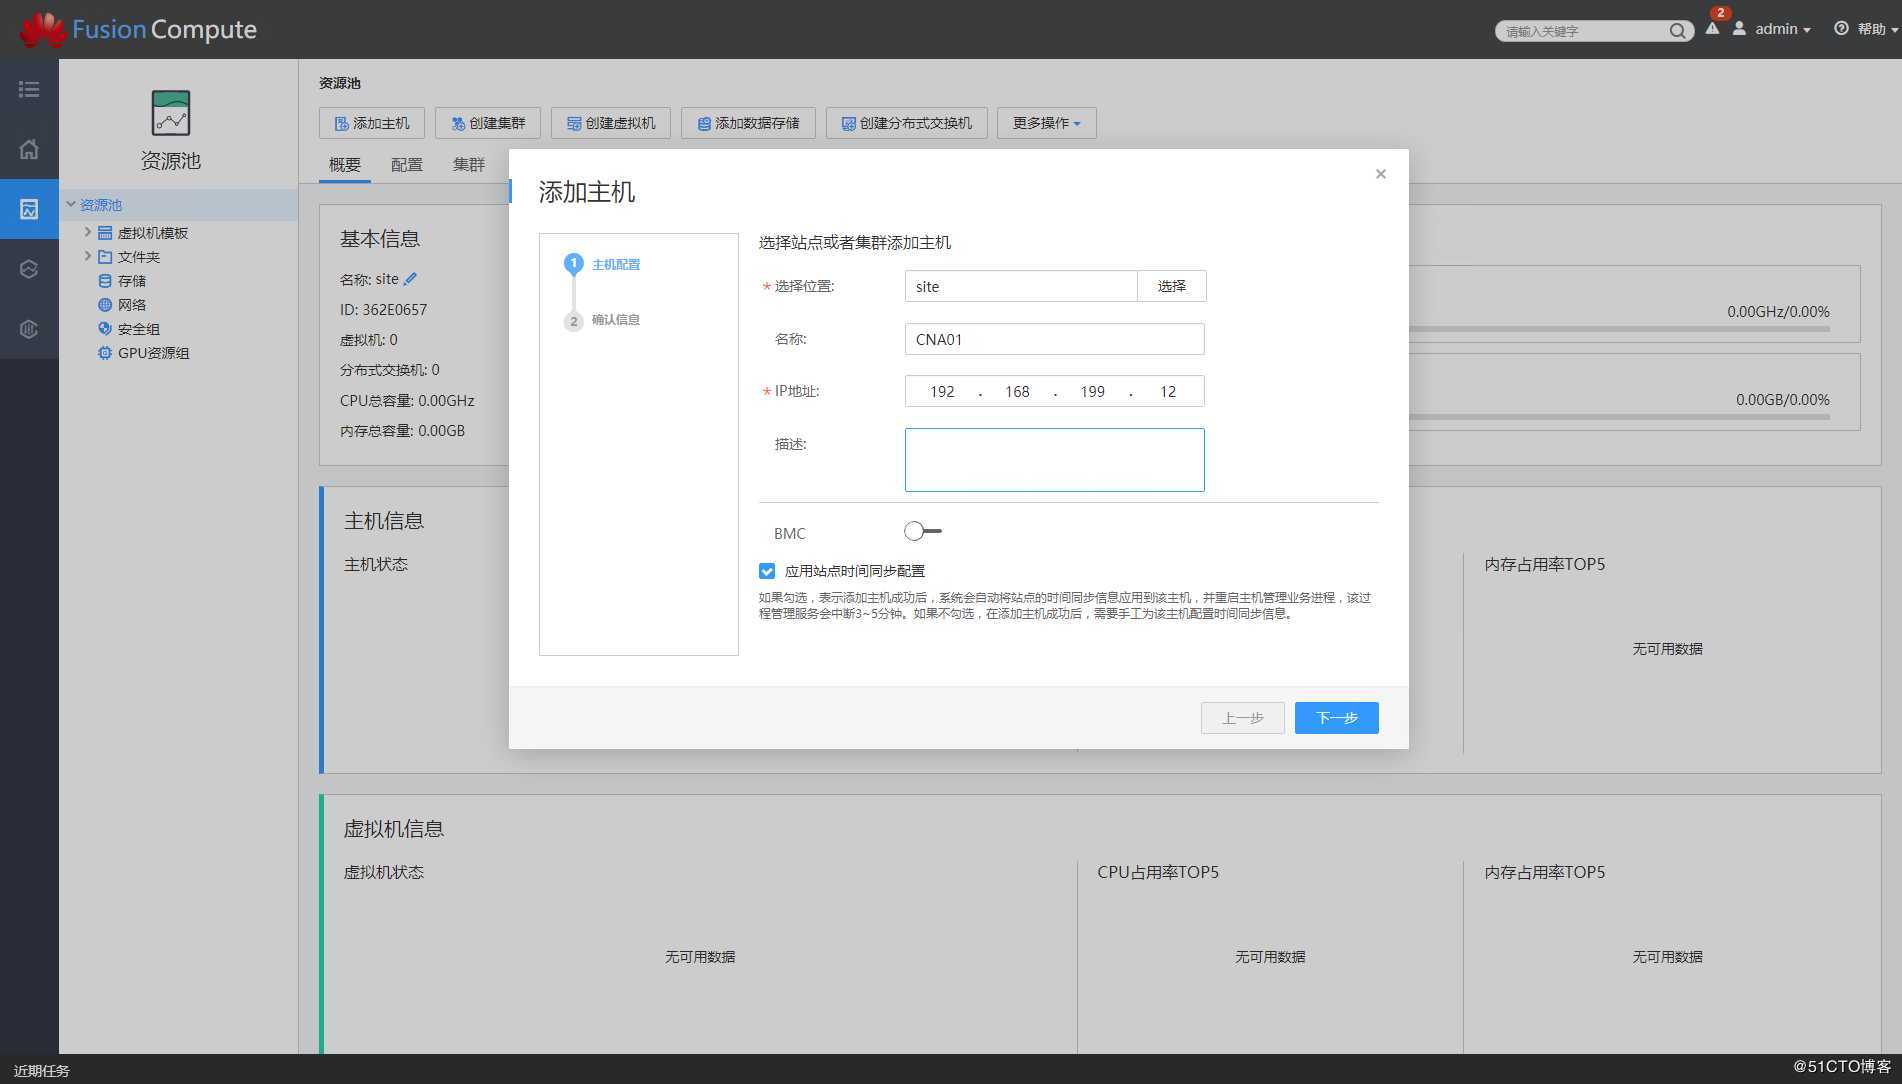Click the 创建分布式交换机 button
This screenshot has width=1902, height=1084.
907,123
